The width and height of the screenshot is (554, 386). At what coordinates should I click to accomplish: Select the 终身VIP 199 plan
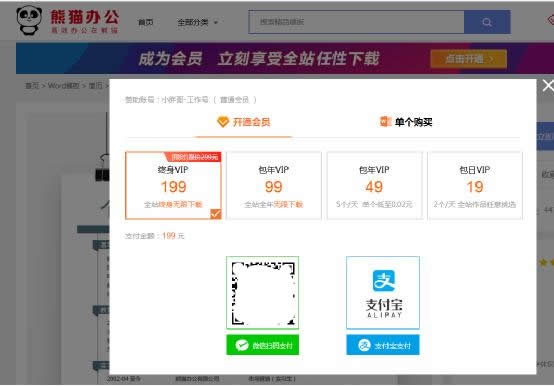coord(173,186)
